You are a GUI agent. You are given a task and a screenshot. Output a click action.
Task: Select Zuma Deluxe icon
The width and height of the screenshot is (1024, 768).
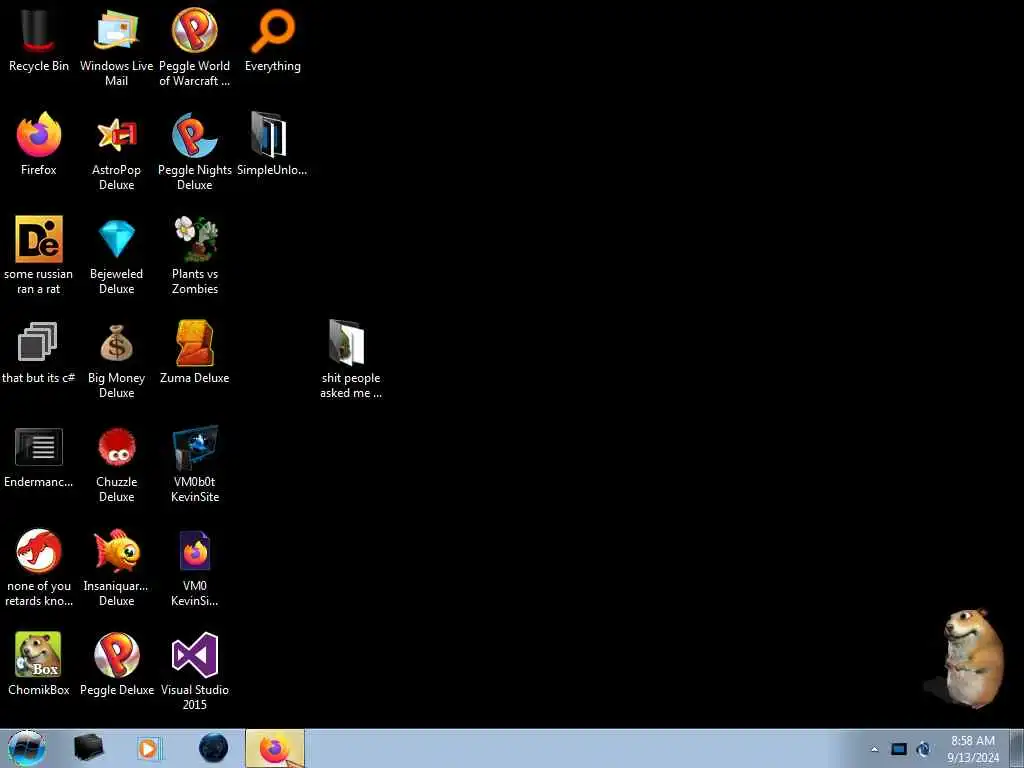click(195, 343)
